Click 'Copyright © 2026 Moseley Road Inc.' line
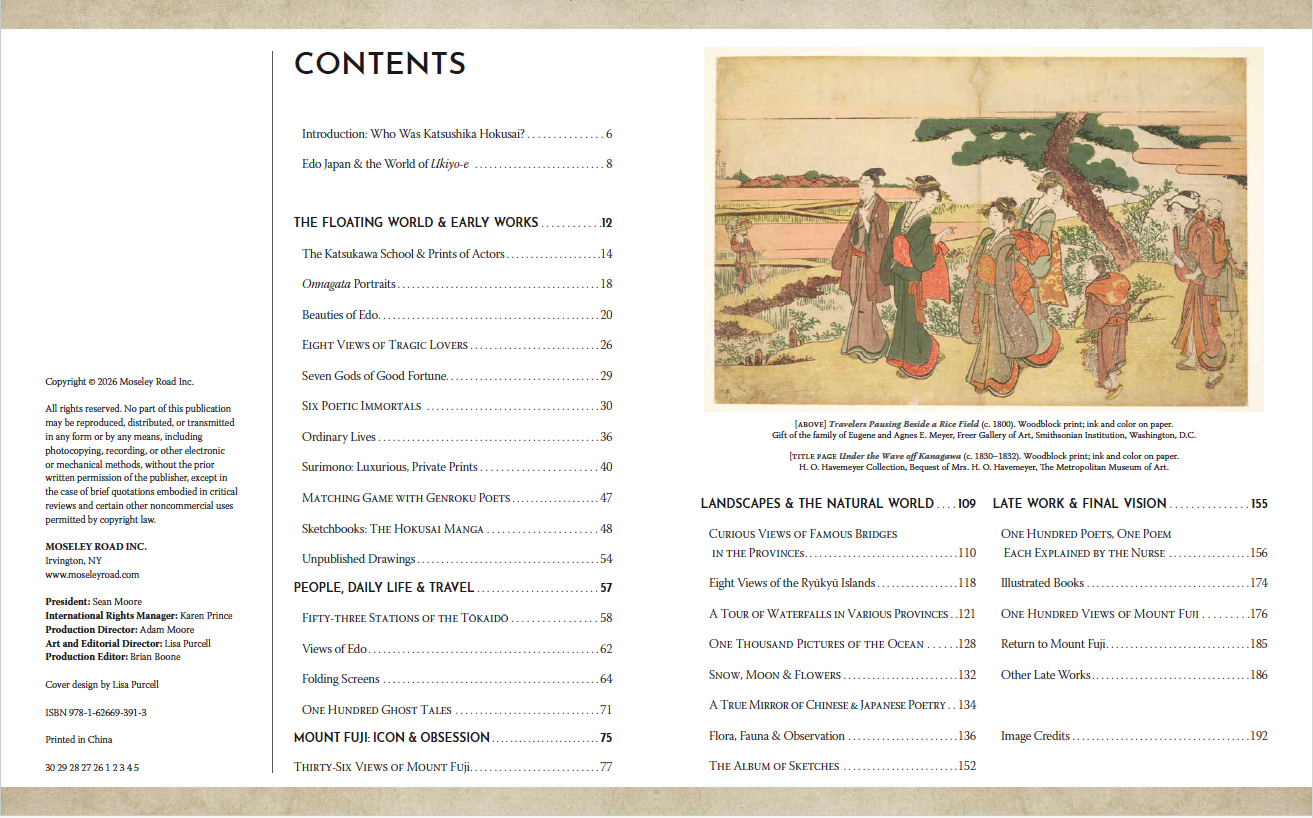This screenshot has width=1313, height=818. [120, 382]
